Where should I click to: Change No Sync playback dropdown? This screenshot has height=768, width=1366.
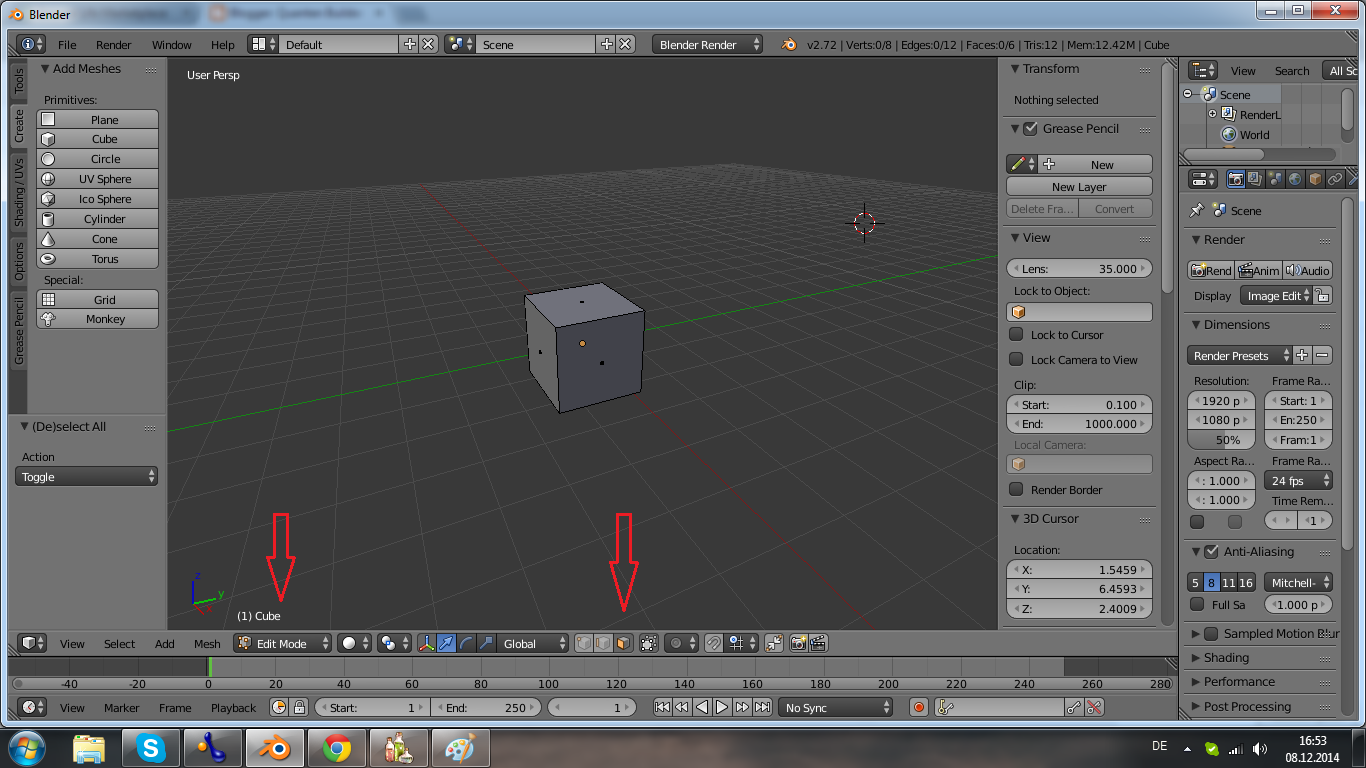pos(836,707)
